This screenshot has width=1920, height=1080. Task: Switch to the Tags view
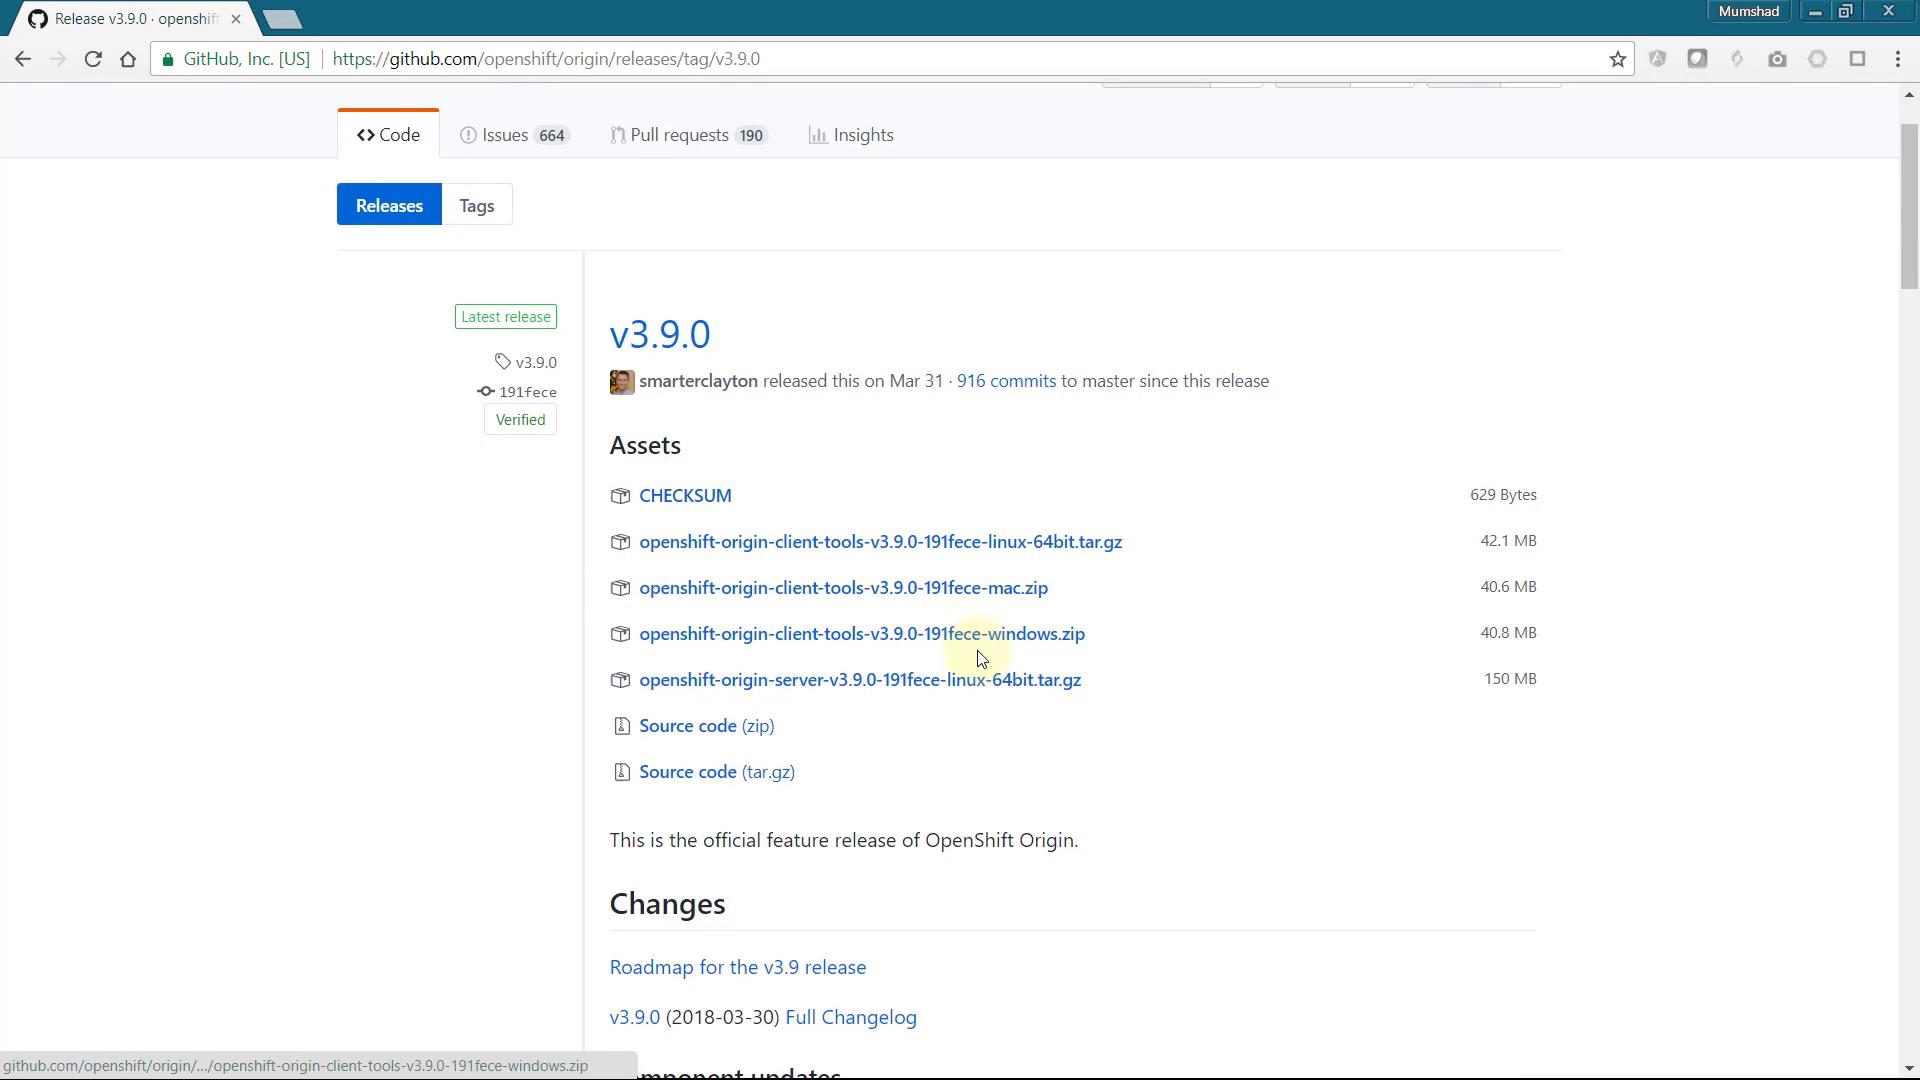tap(477, 205)
